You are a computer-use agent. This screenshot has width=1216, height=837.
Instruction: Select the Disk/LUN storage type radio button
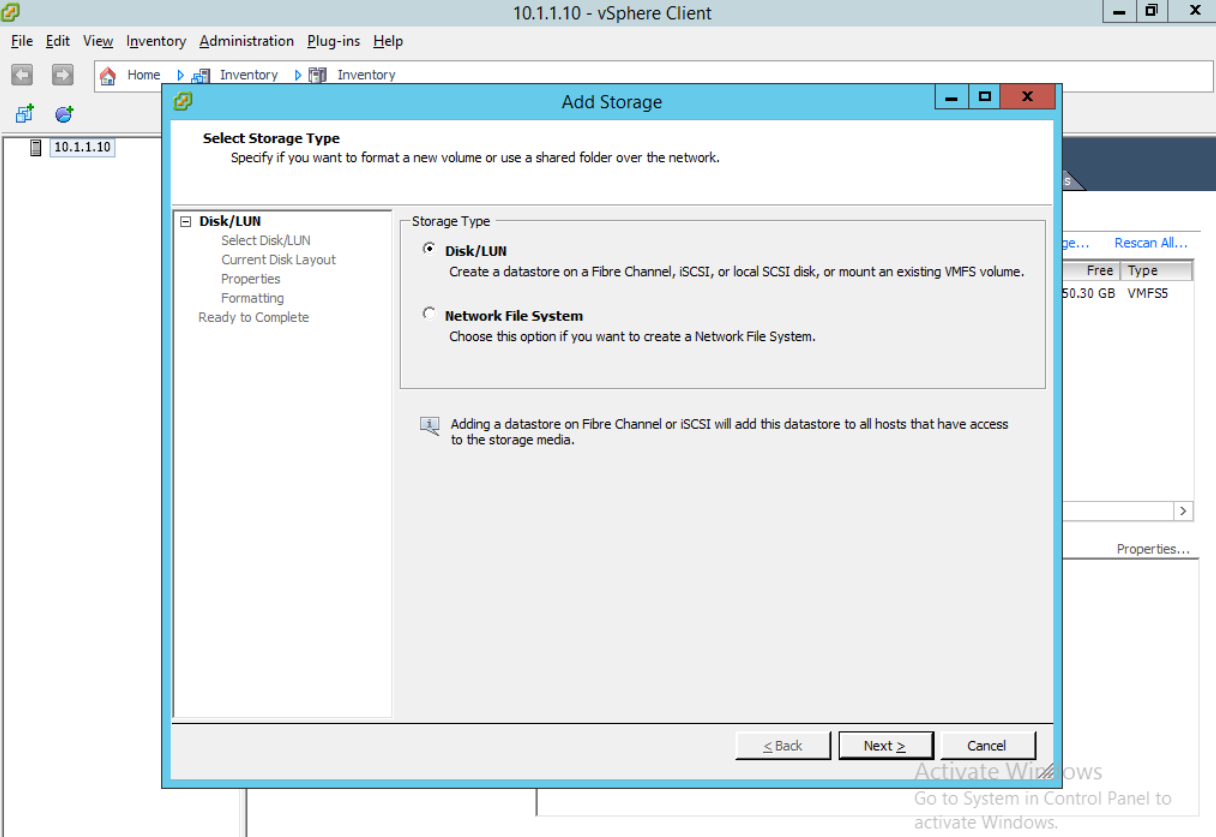(x=429, y=248)
